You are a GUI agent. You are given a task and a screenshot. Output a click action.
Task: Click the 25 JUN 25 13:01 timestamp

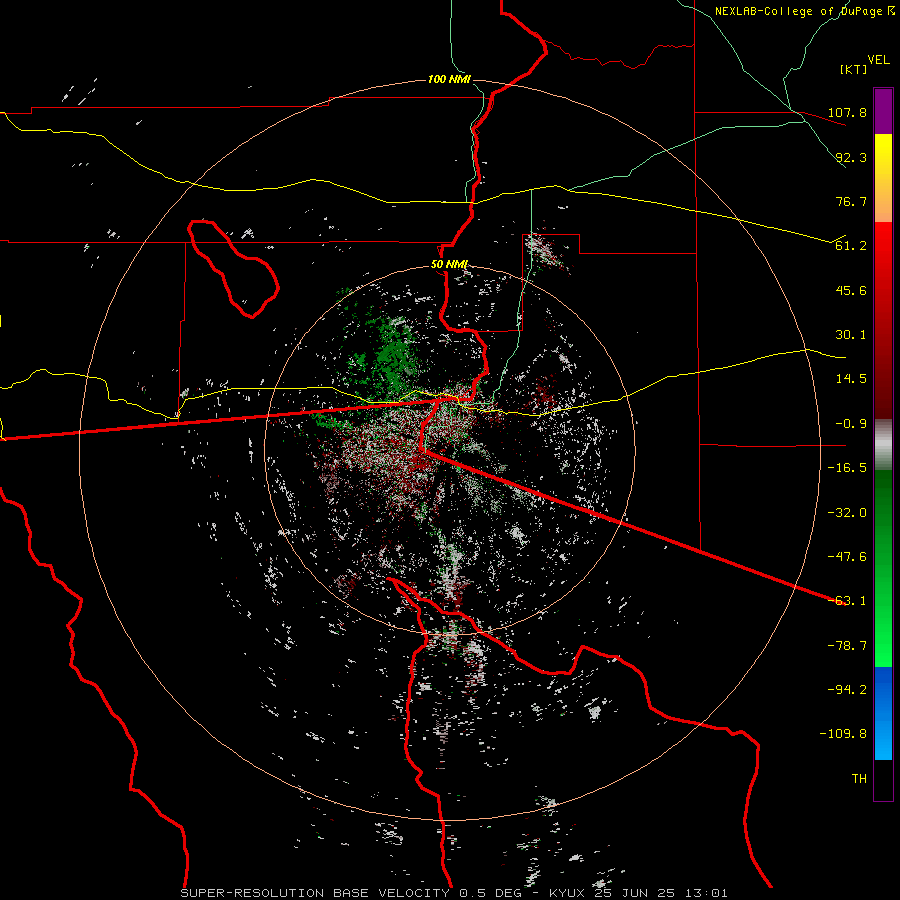[663, 893]
